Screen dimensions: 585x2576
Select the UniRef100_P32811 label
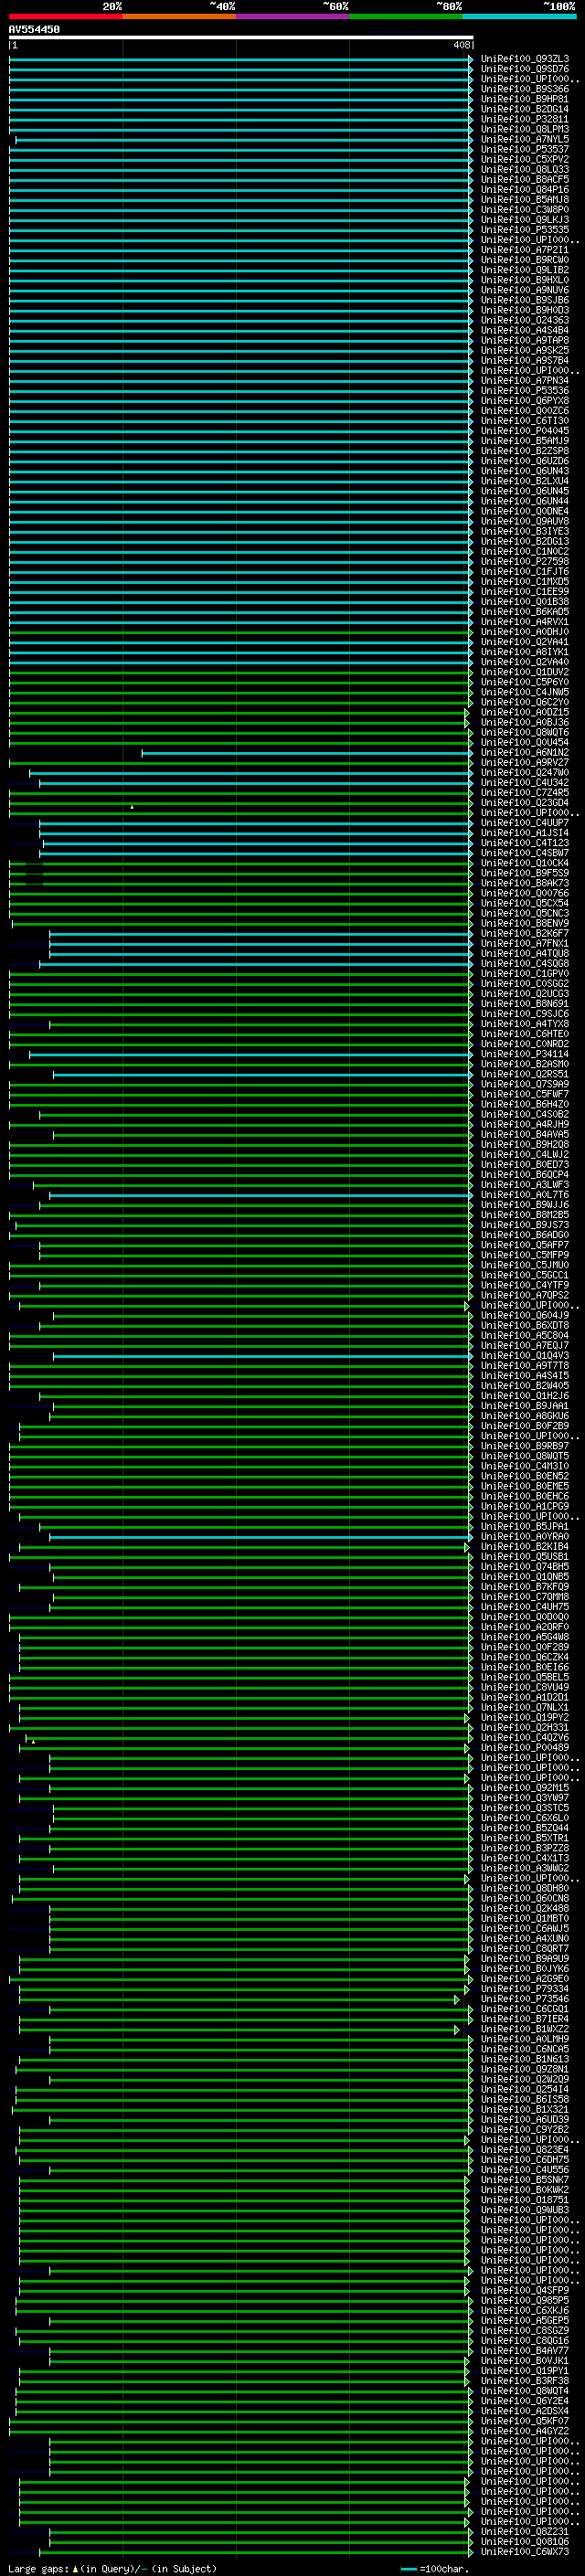[524, 119]
